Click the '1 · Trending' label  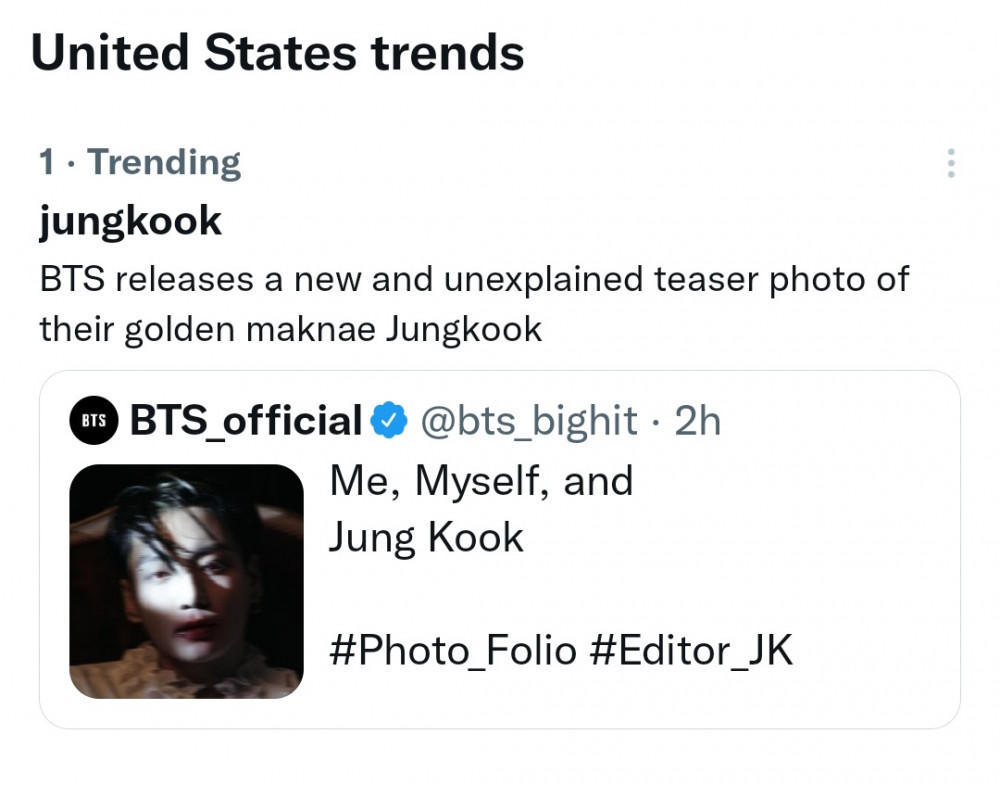click(x=140, y=162)
